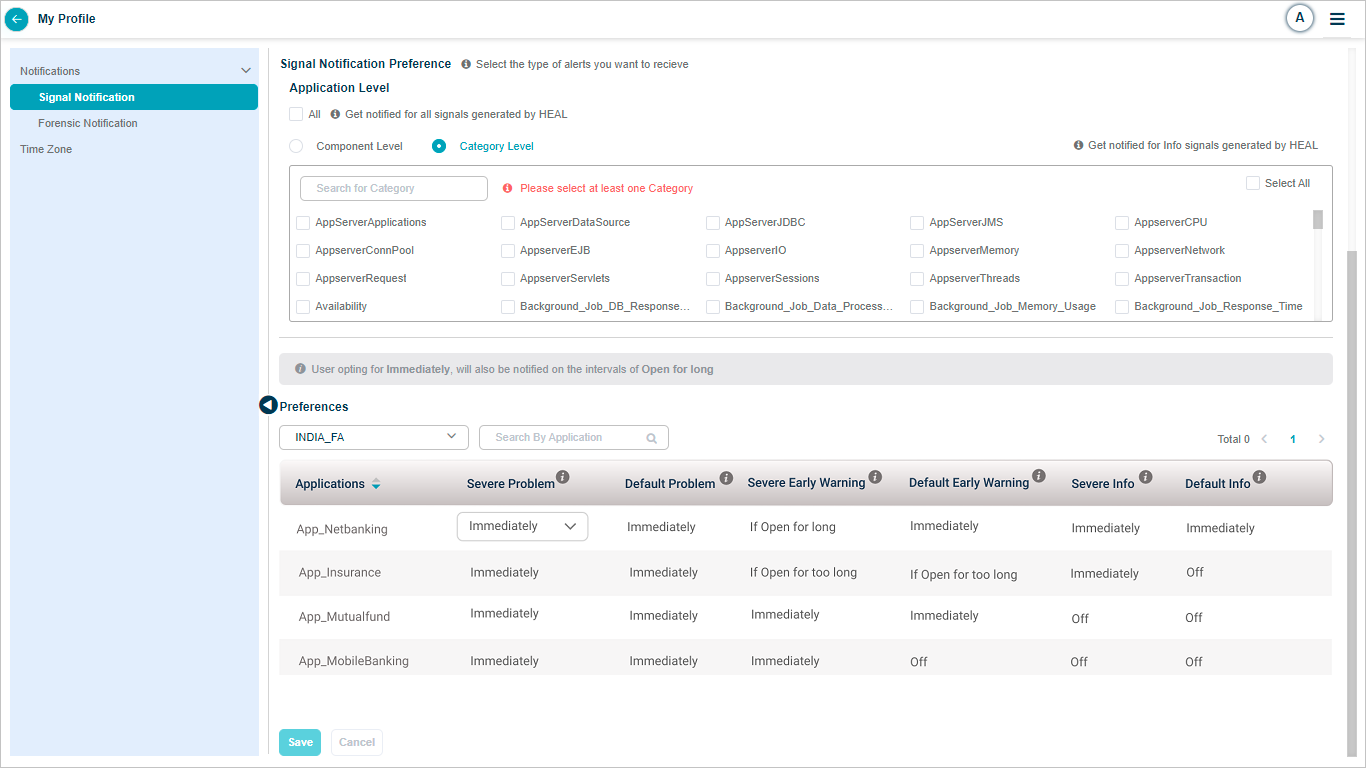Select the Component Level radio button

click(x=296, y=146)
